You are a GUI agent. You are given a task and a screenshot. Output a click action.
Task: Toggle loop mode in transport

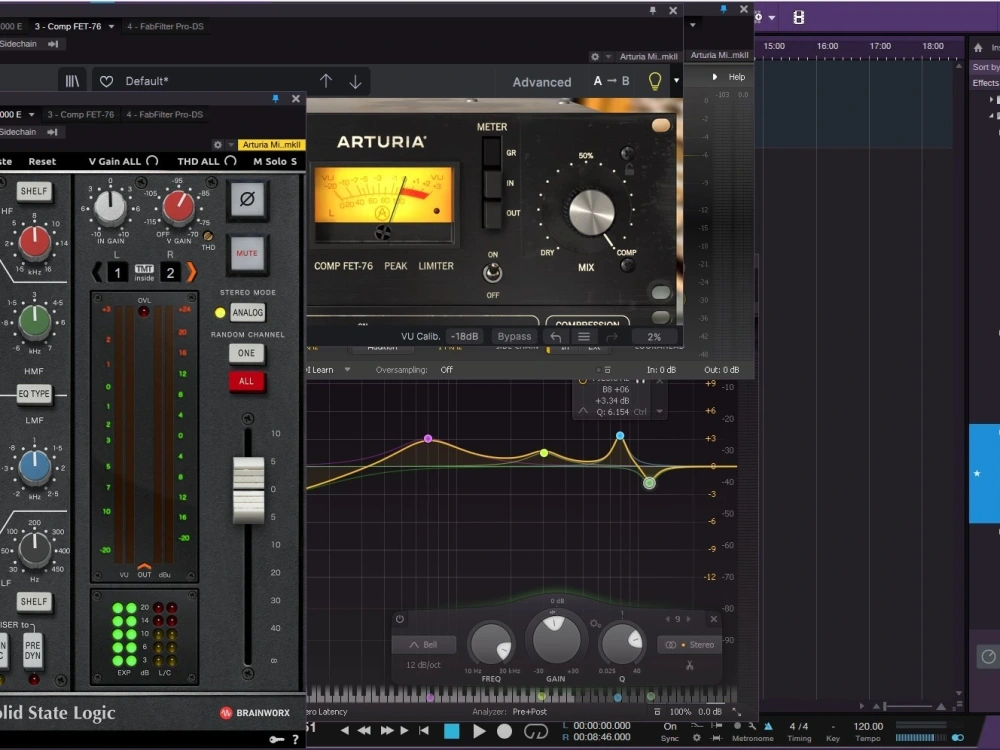pos(536,732)
